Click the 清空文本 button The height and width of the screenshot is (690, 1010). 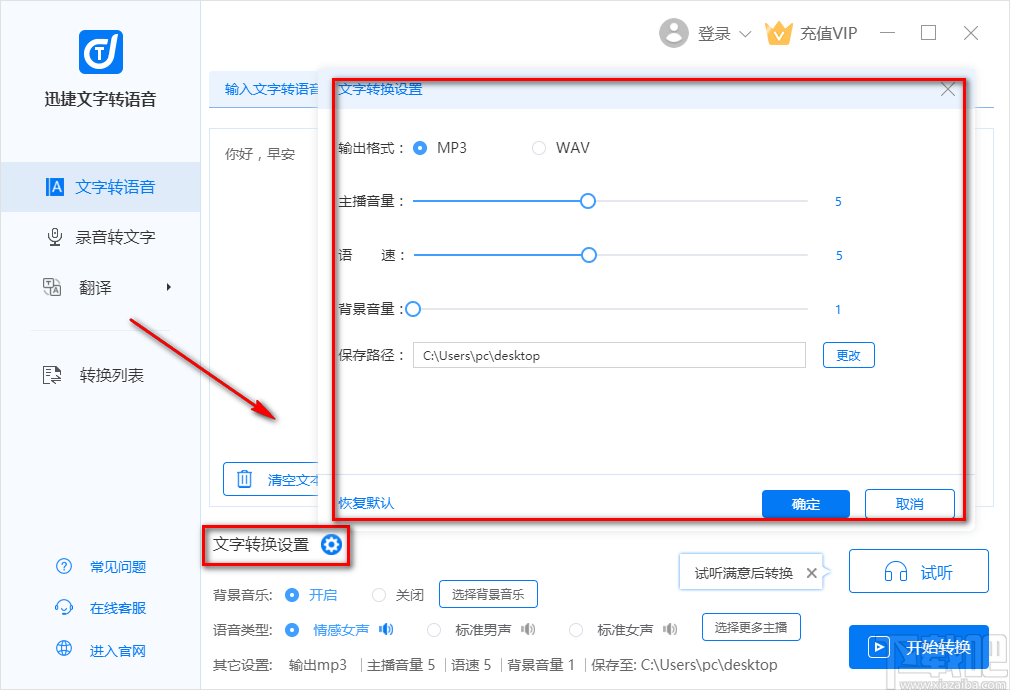[x=272, y=479]
